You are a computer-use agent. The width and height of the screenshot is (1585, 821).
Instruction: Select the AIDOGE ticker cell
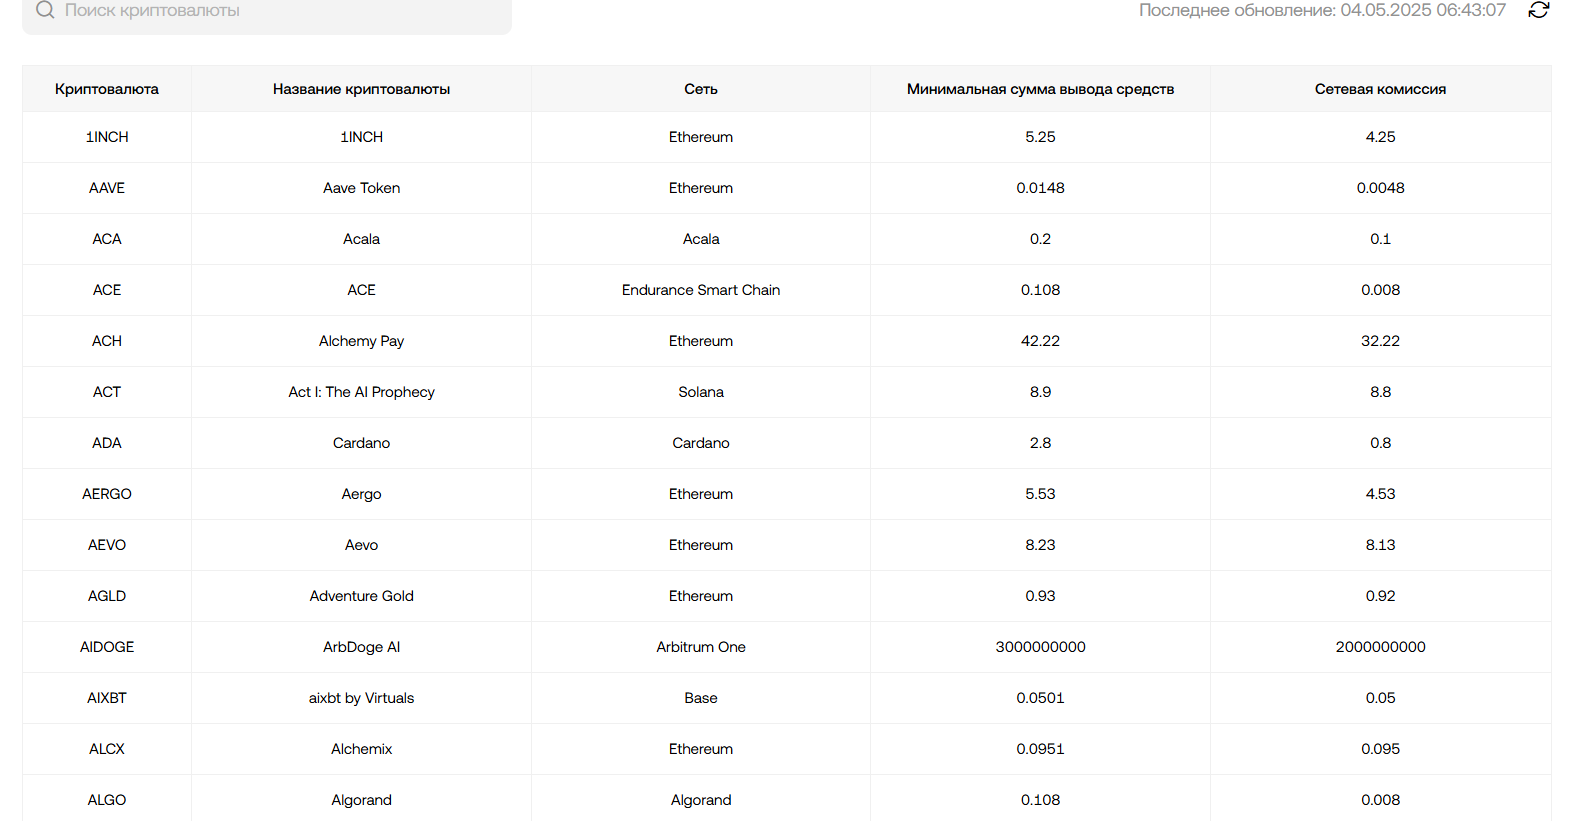107,647
